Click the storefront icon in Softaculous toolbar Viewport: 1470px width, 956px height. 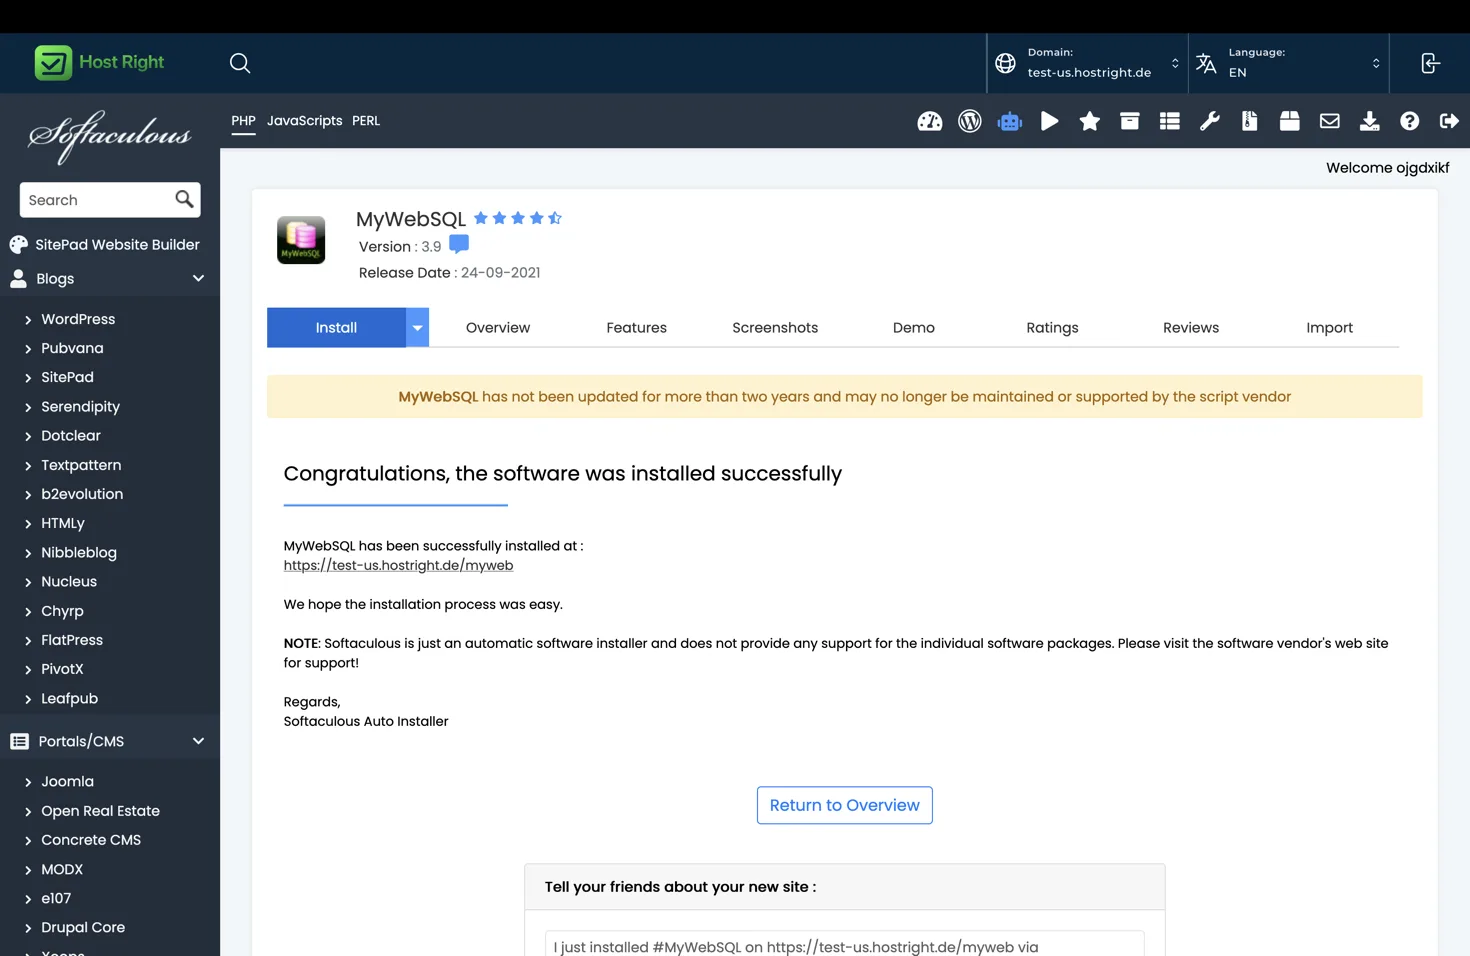point(1290,121)
